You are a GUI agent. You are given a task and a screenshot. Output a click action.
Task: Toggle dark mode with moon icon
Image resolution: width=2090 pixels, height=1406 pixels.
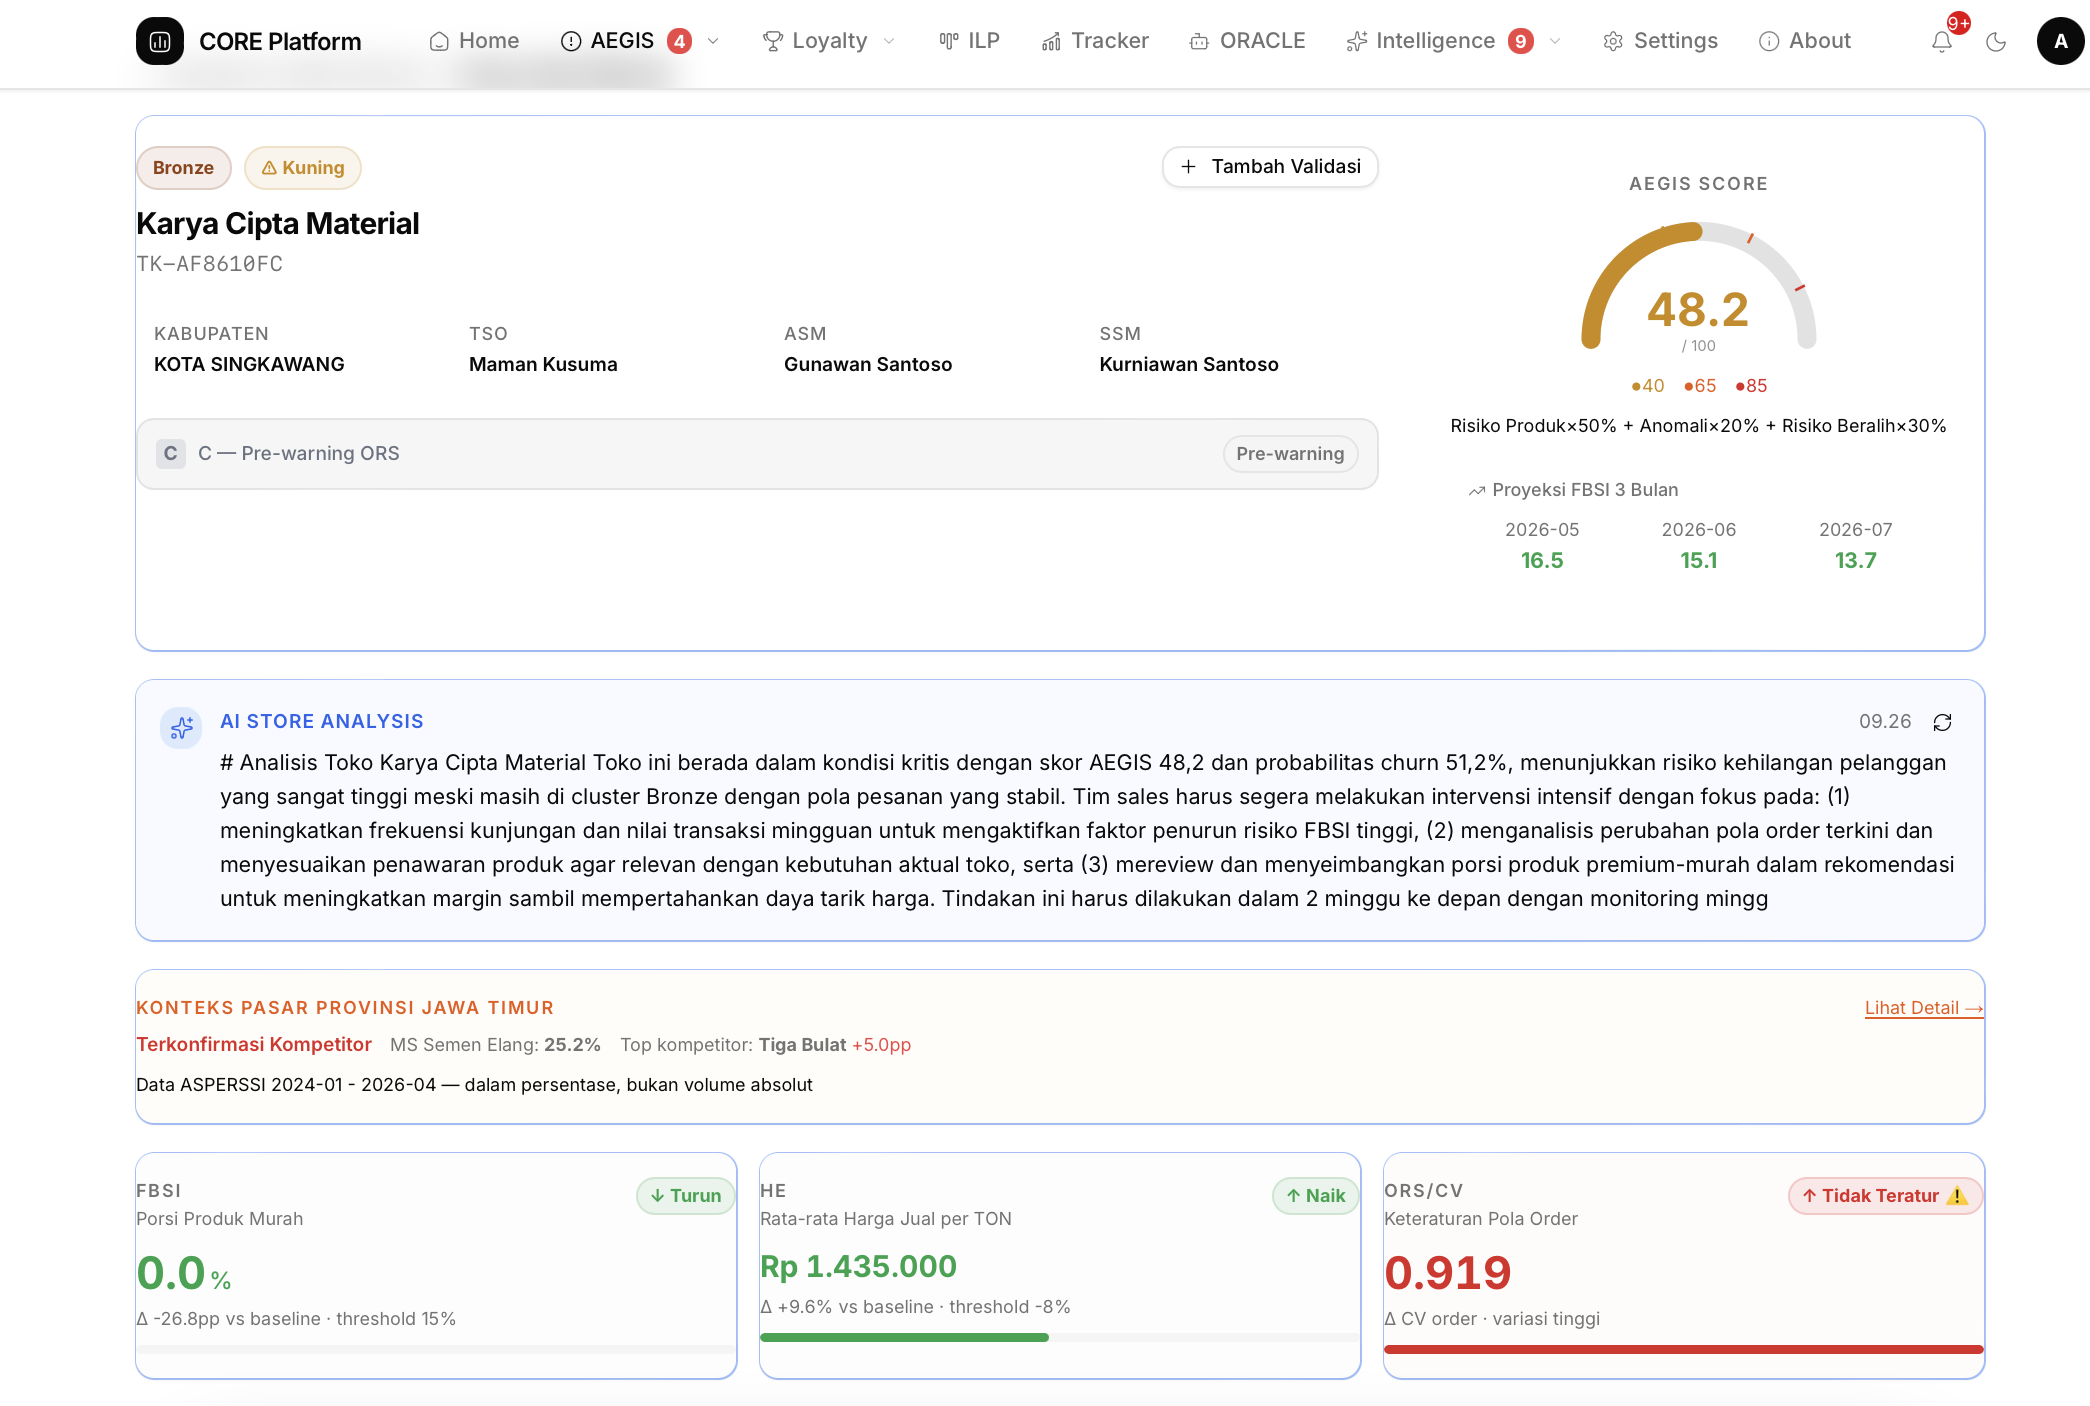[x=1996, y=41]
